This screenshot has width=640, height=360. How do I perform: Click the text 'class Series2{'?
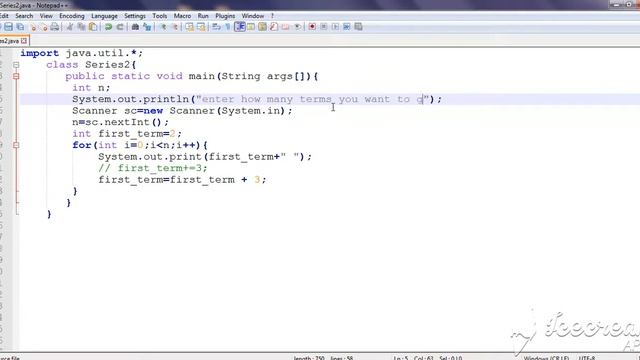[x=91, y=65]
